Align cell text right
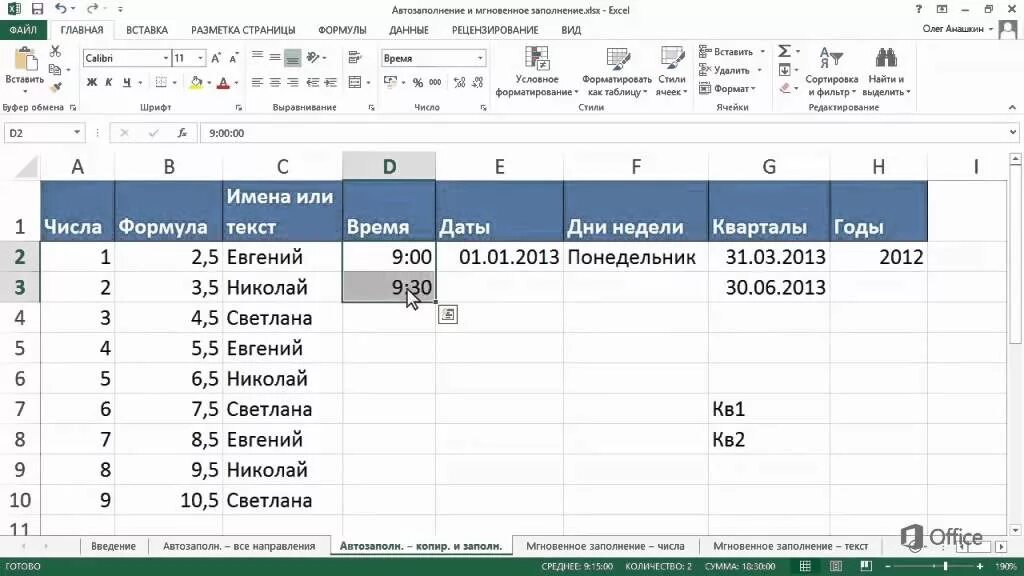 (293, 82)
